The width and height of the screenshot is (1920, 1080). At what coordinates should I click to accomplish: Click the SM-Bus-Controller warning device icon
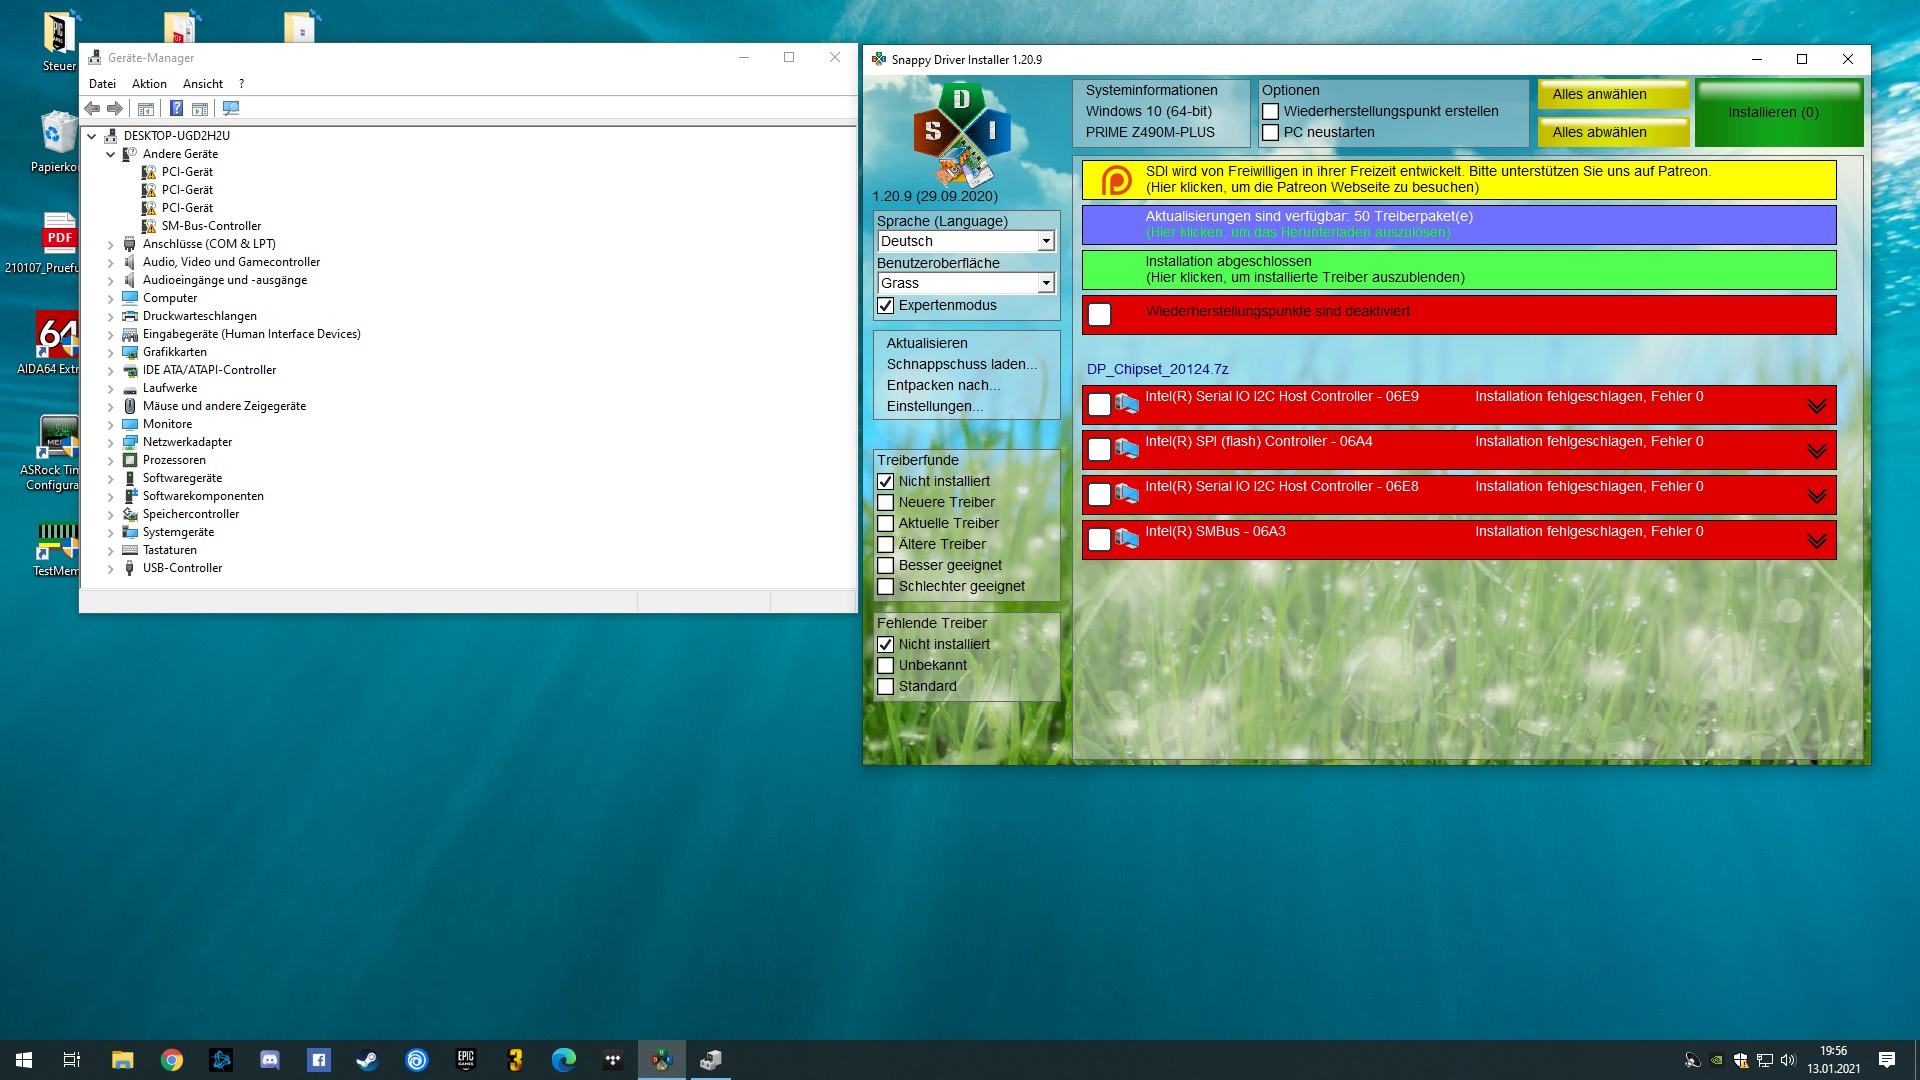pyautogui.click(x=149, y=226)
